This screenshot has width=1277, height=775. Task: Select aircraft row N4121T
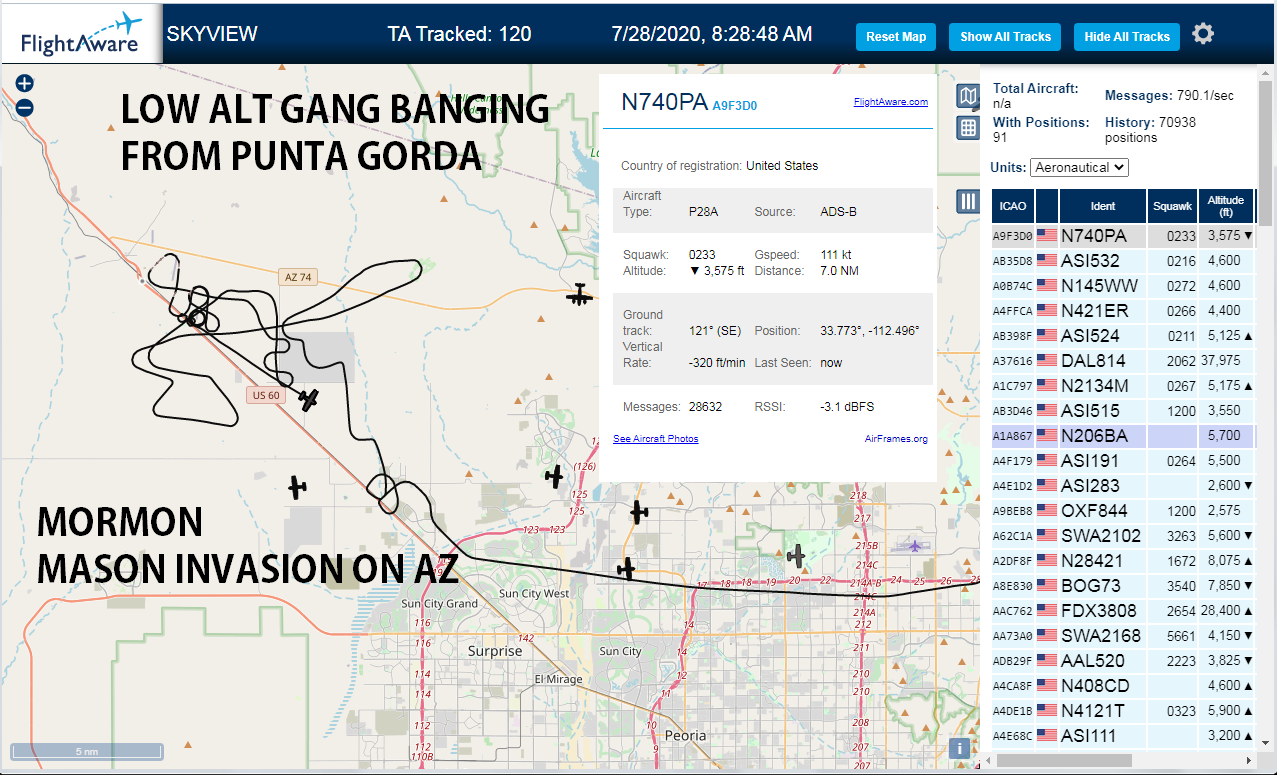(1123, 711)
